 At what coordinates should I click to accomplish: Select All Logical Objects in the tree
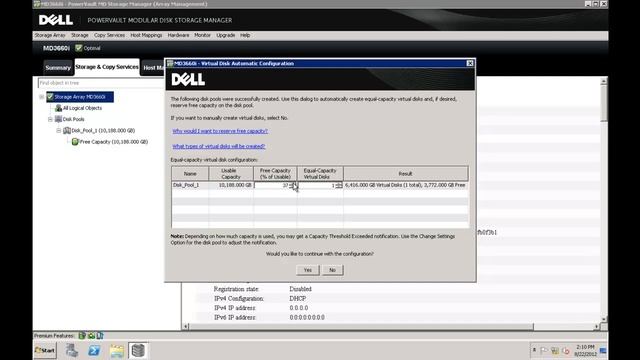click(82, 108)
